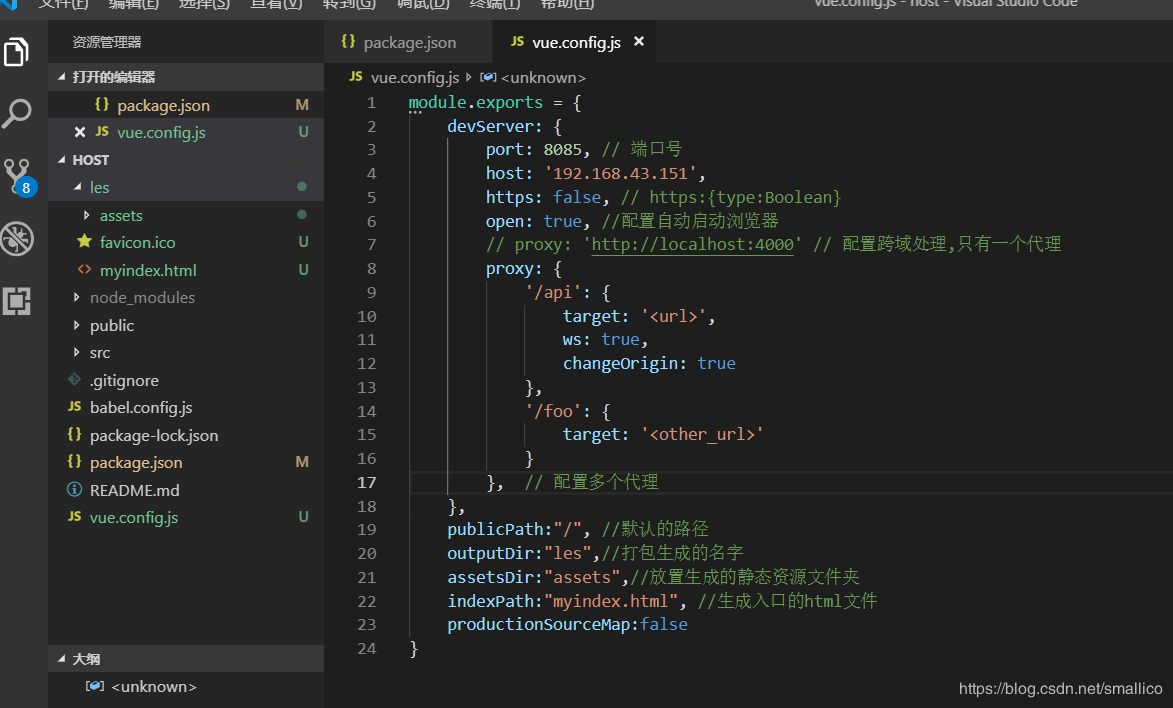Viewport: 1173px width, 708px height.
Task: Click the HTML icon beside myindex.html
Action: (84, 269)
